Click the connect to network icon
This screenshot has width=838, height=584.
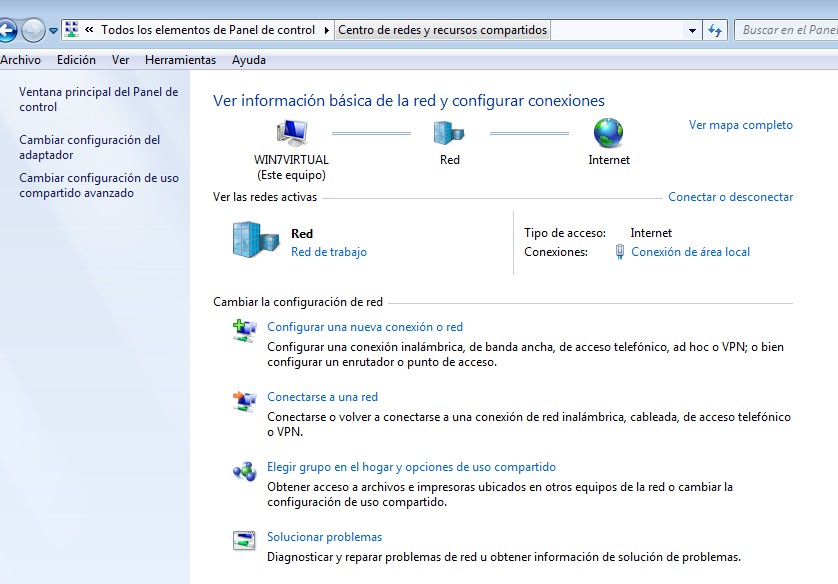click(x=245, y=401)
